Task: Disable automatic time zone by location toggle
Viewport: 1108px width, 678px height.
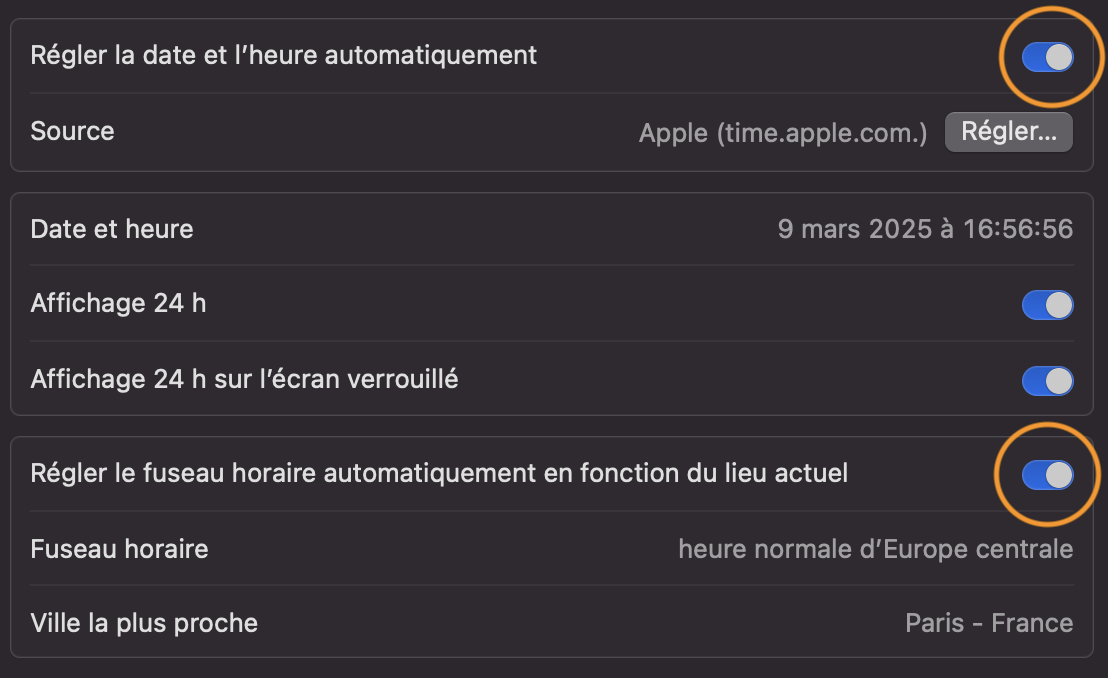Action: tap(1047, 475)
